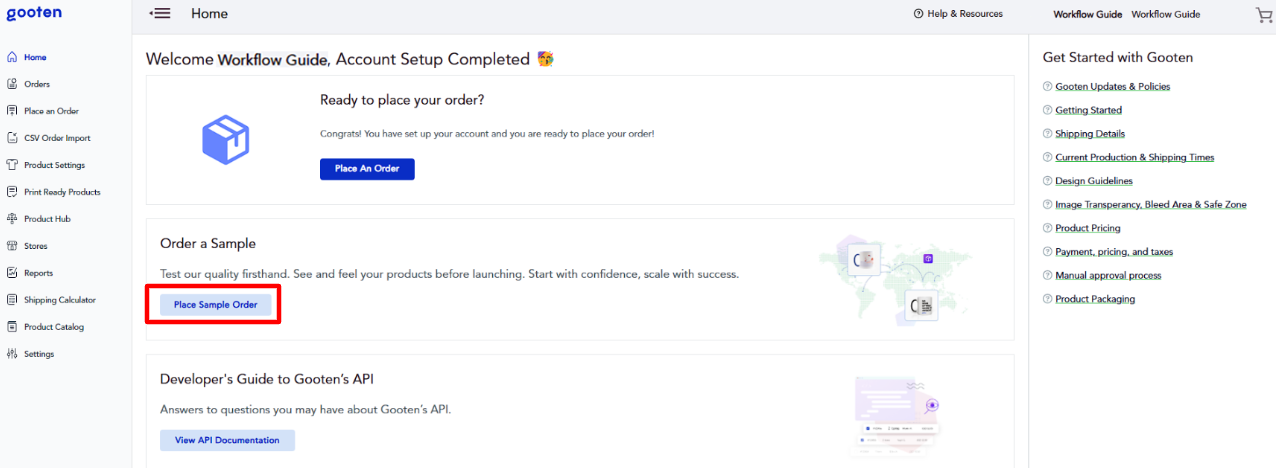Click question icon beside Manual approval process
Screen dimensions: 1276x468
[1047, 275]
